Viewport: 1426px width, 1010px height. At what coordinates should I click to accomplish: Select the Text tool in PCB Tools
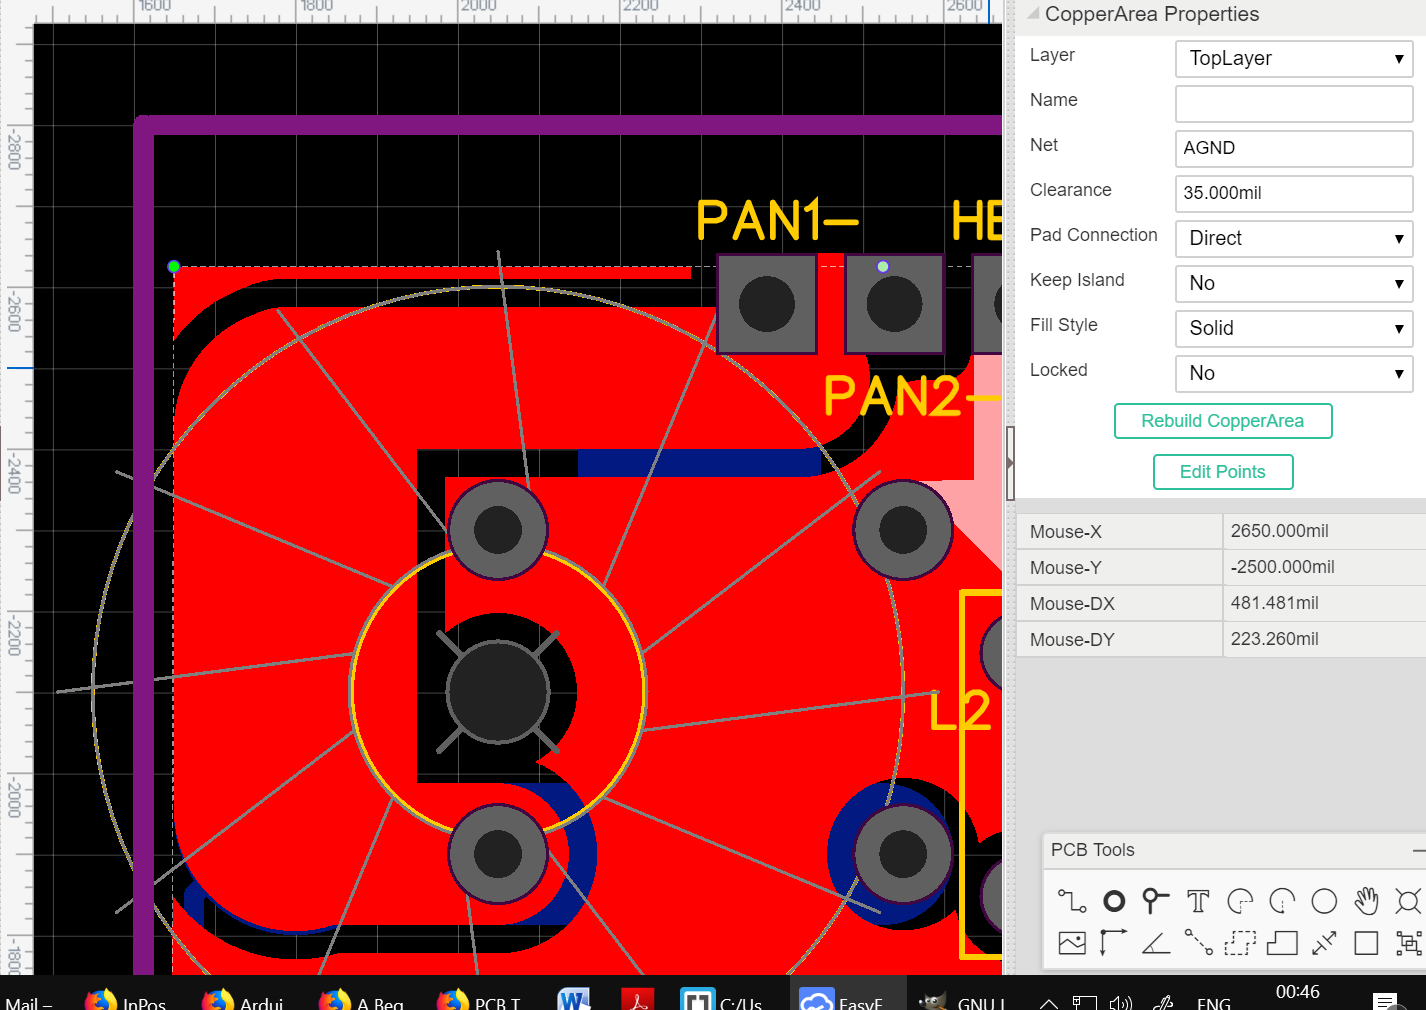pos(1198,901)
